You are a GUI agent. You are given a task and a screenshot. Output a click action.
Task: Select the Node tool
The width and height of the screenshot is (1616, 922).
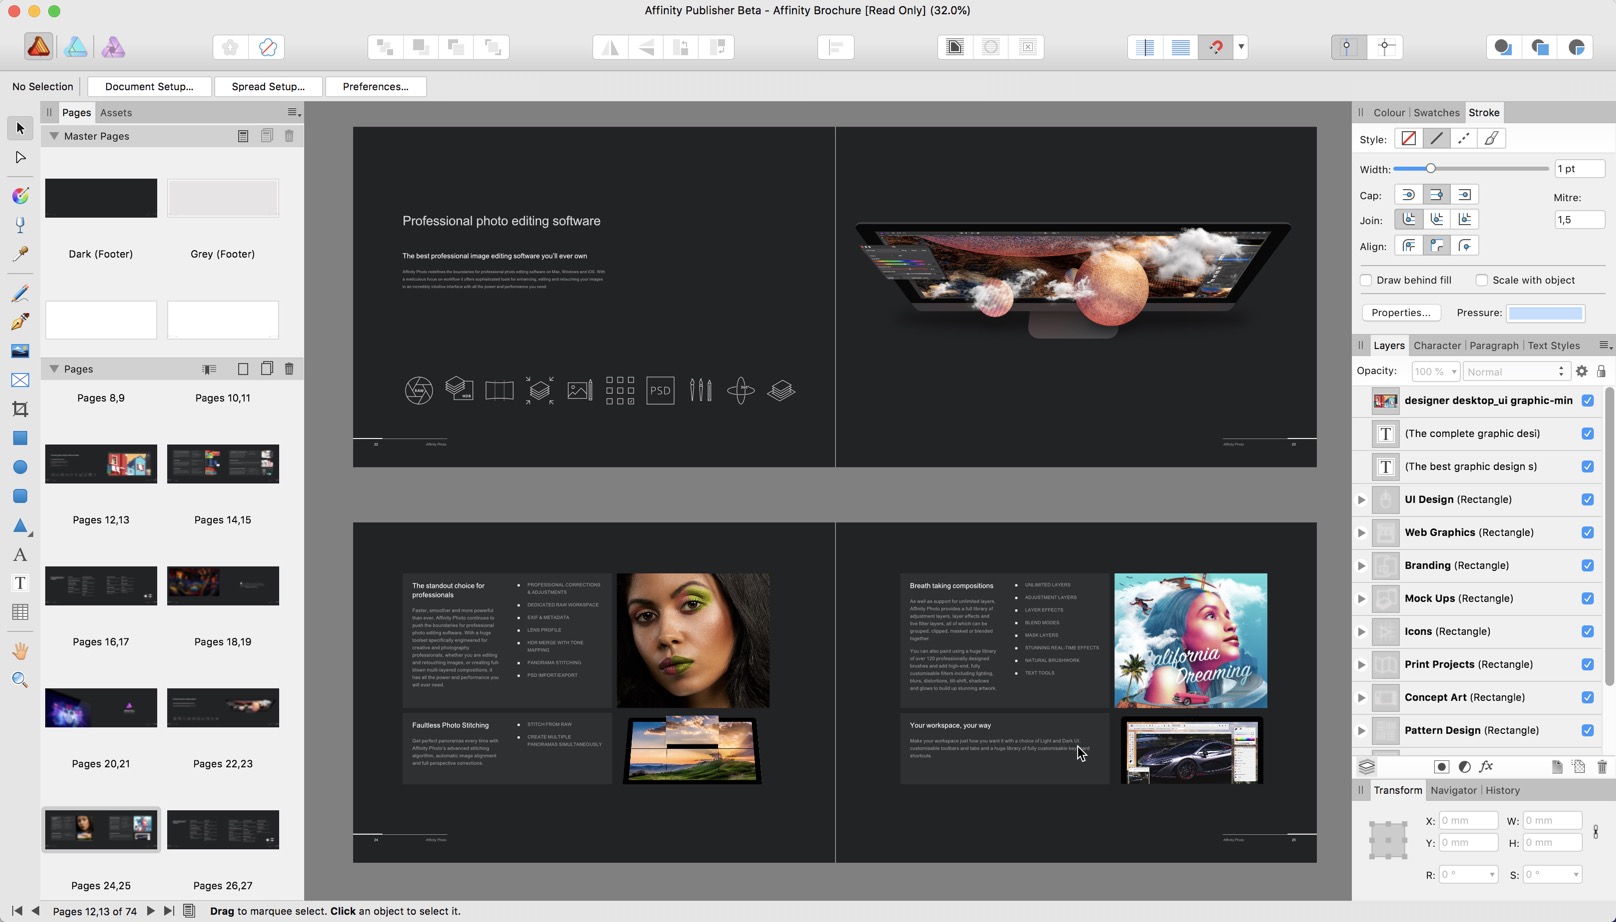[x=20, y=157]
